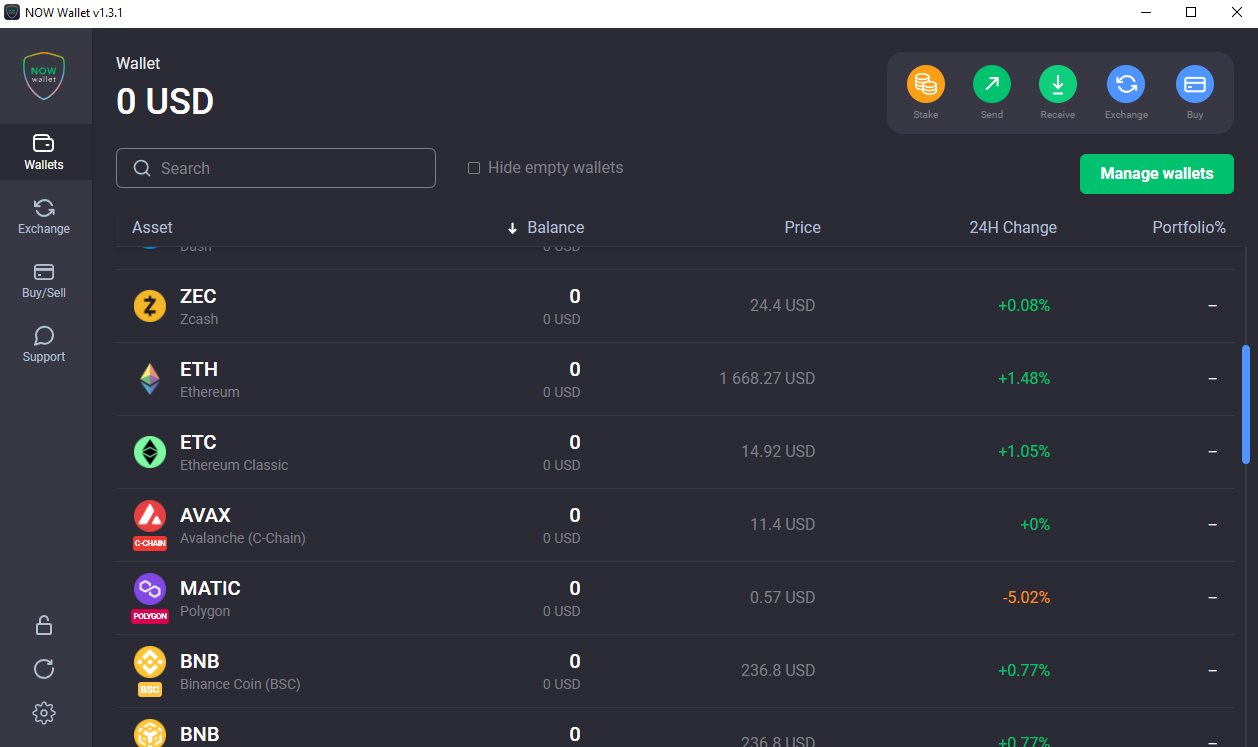This screenshot has width=1258, height=747.
Task: Click the Zcash coin icon
Action: coord(150,306)
